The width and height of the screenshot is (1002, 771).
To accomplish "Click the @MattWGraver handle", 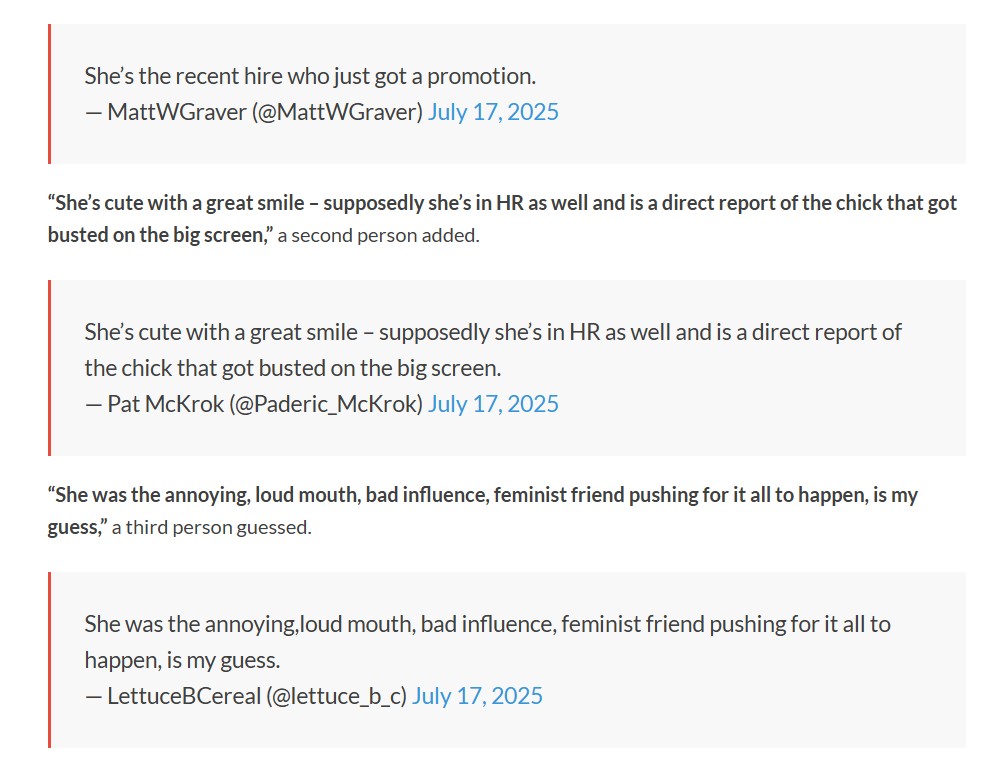I will (337, 112).
